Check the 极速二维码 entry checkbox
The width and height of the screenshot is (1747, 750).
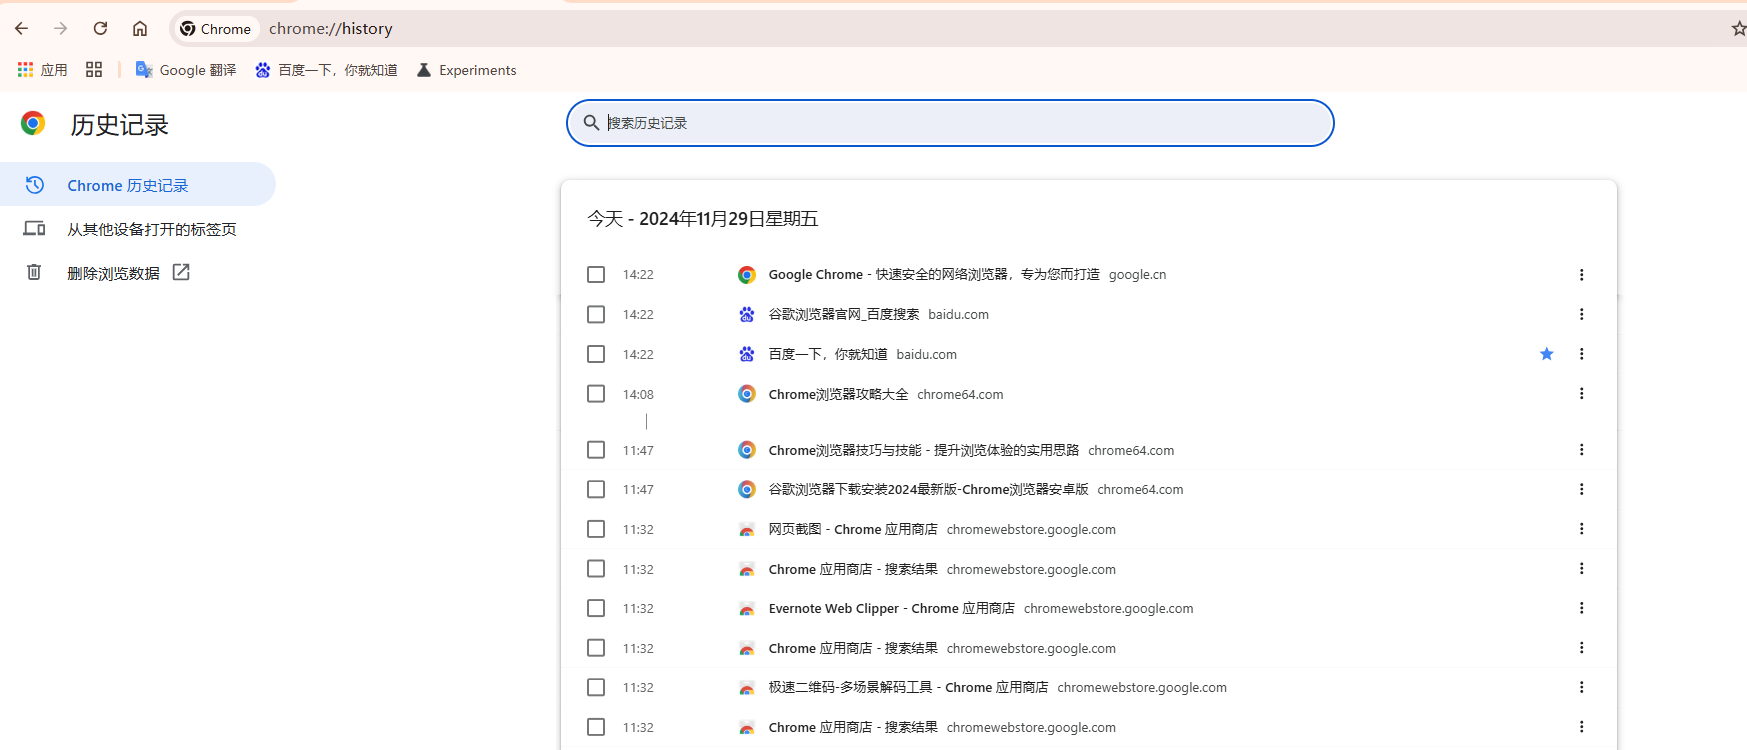point(596,687)
